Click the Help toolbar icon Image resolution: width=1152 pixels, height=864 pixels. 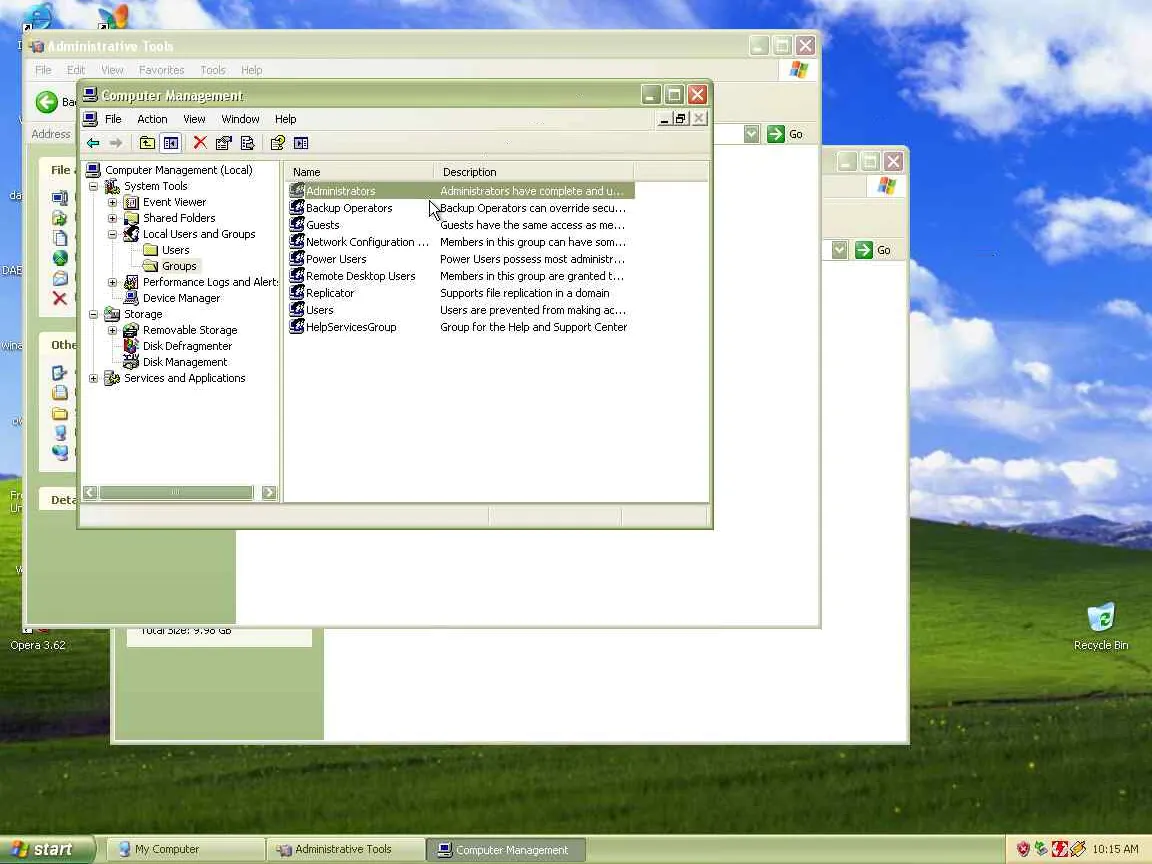(278, 143)
